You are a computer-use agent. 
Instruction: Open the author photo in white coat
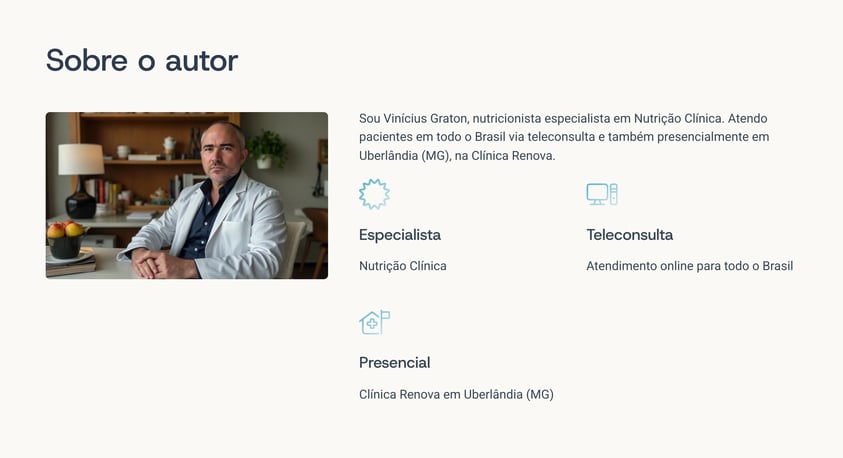187,195
